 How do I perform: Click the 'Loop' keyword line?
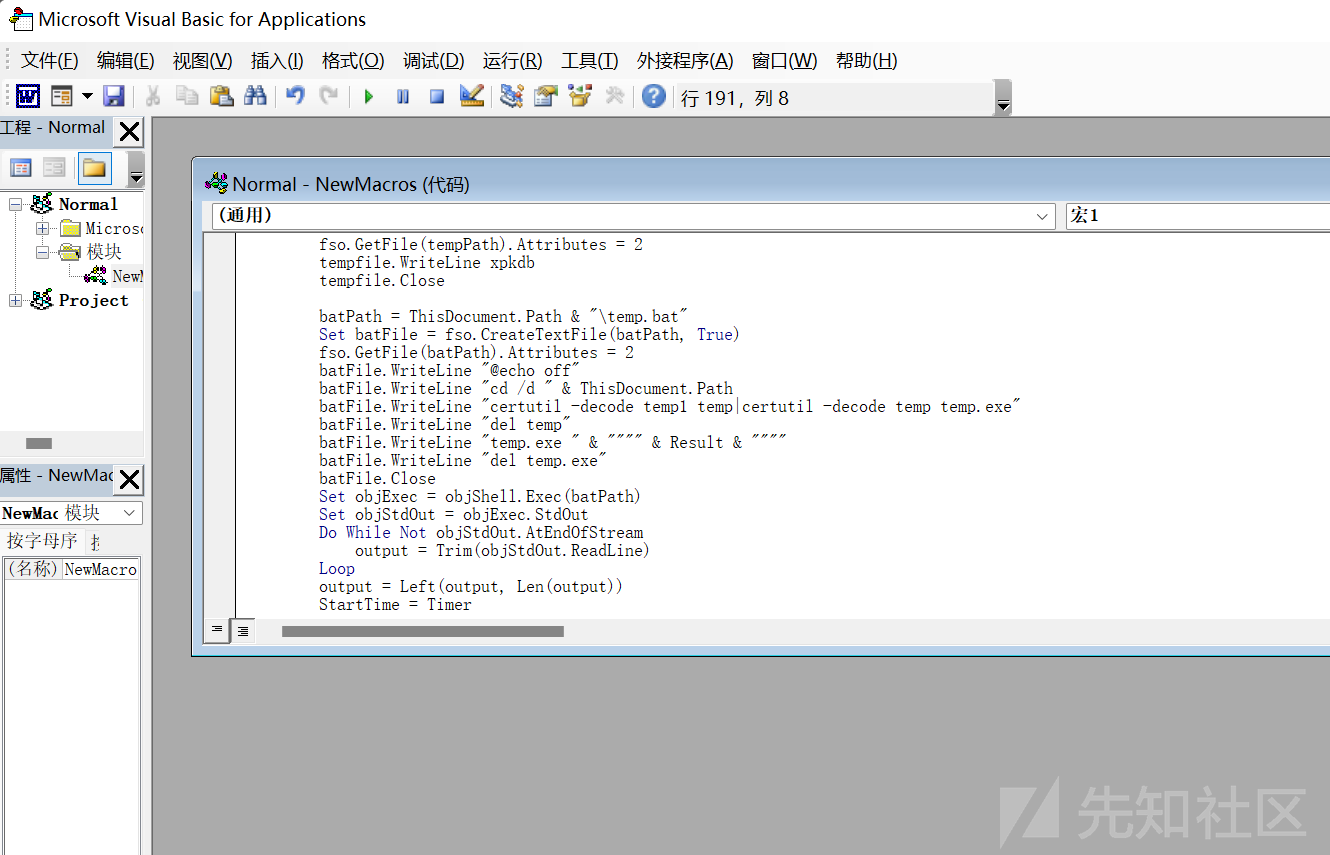(x=337, y=569)
